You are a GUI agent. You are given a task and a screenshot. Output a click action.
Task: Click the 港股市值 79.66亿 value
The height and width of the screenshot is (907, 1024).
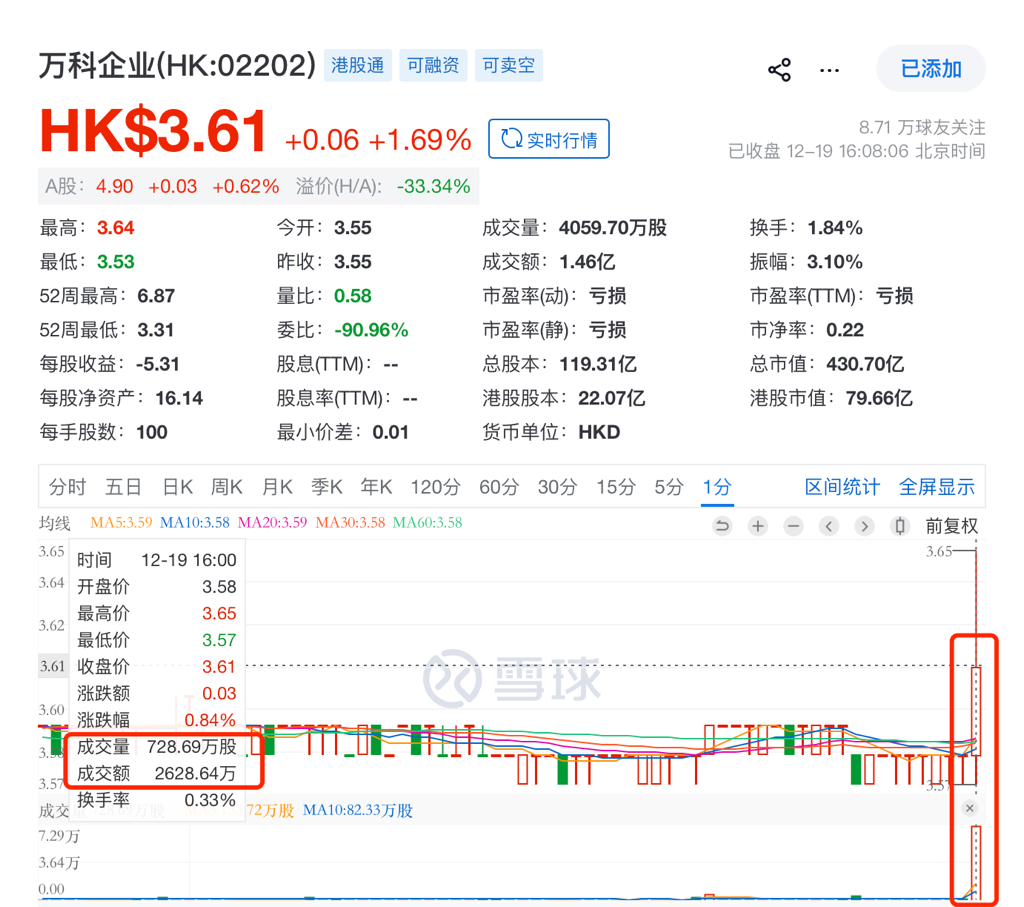click(879, 398)
